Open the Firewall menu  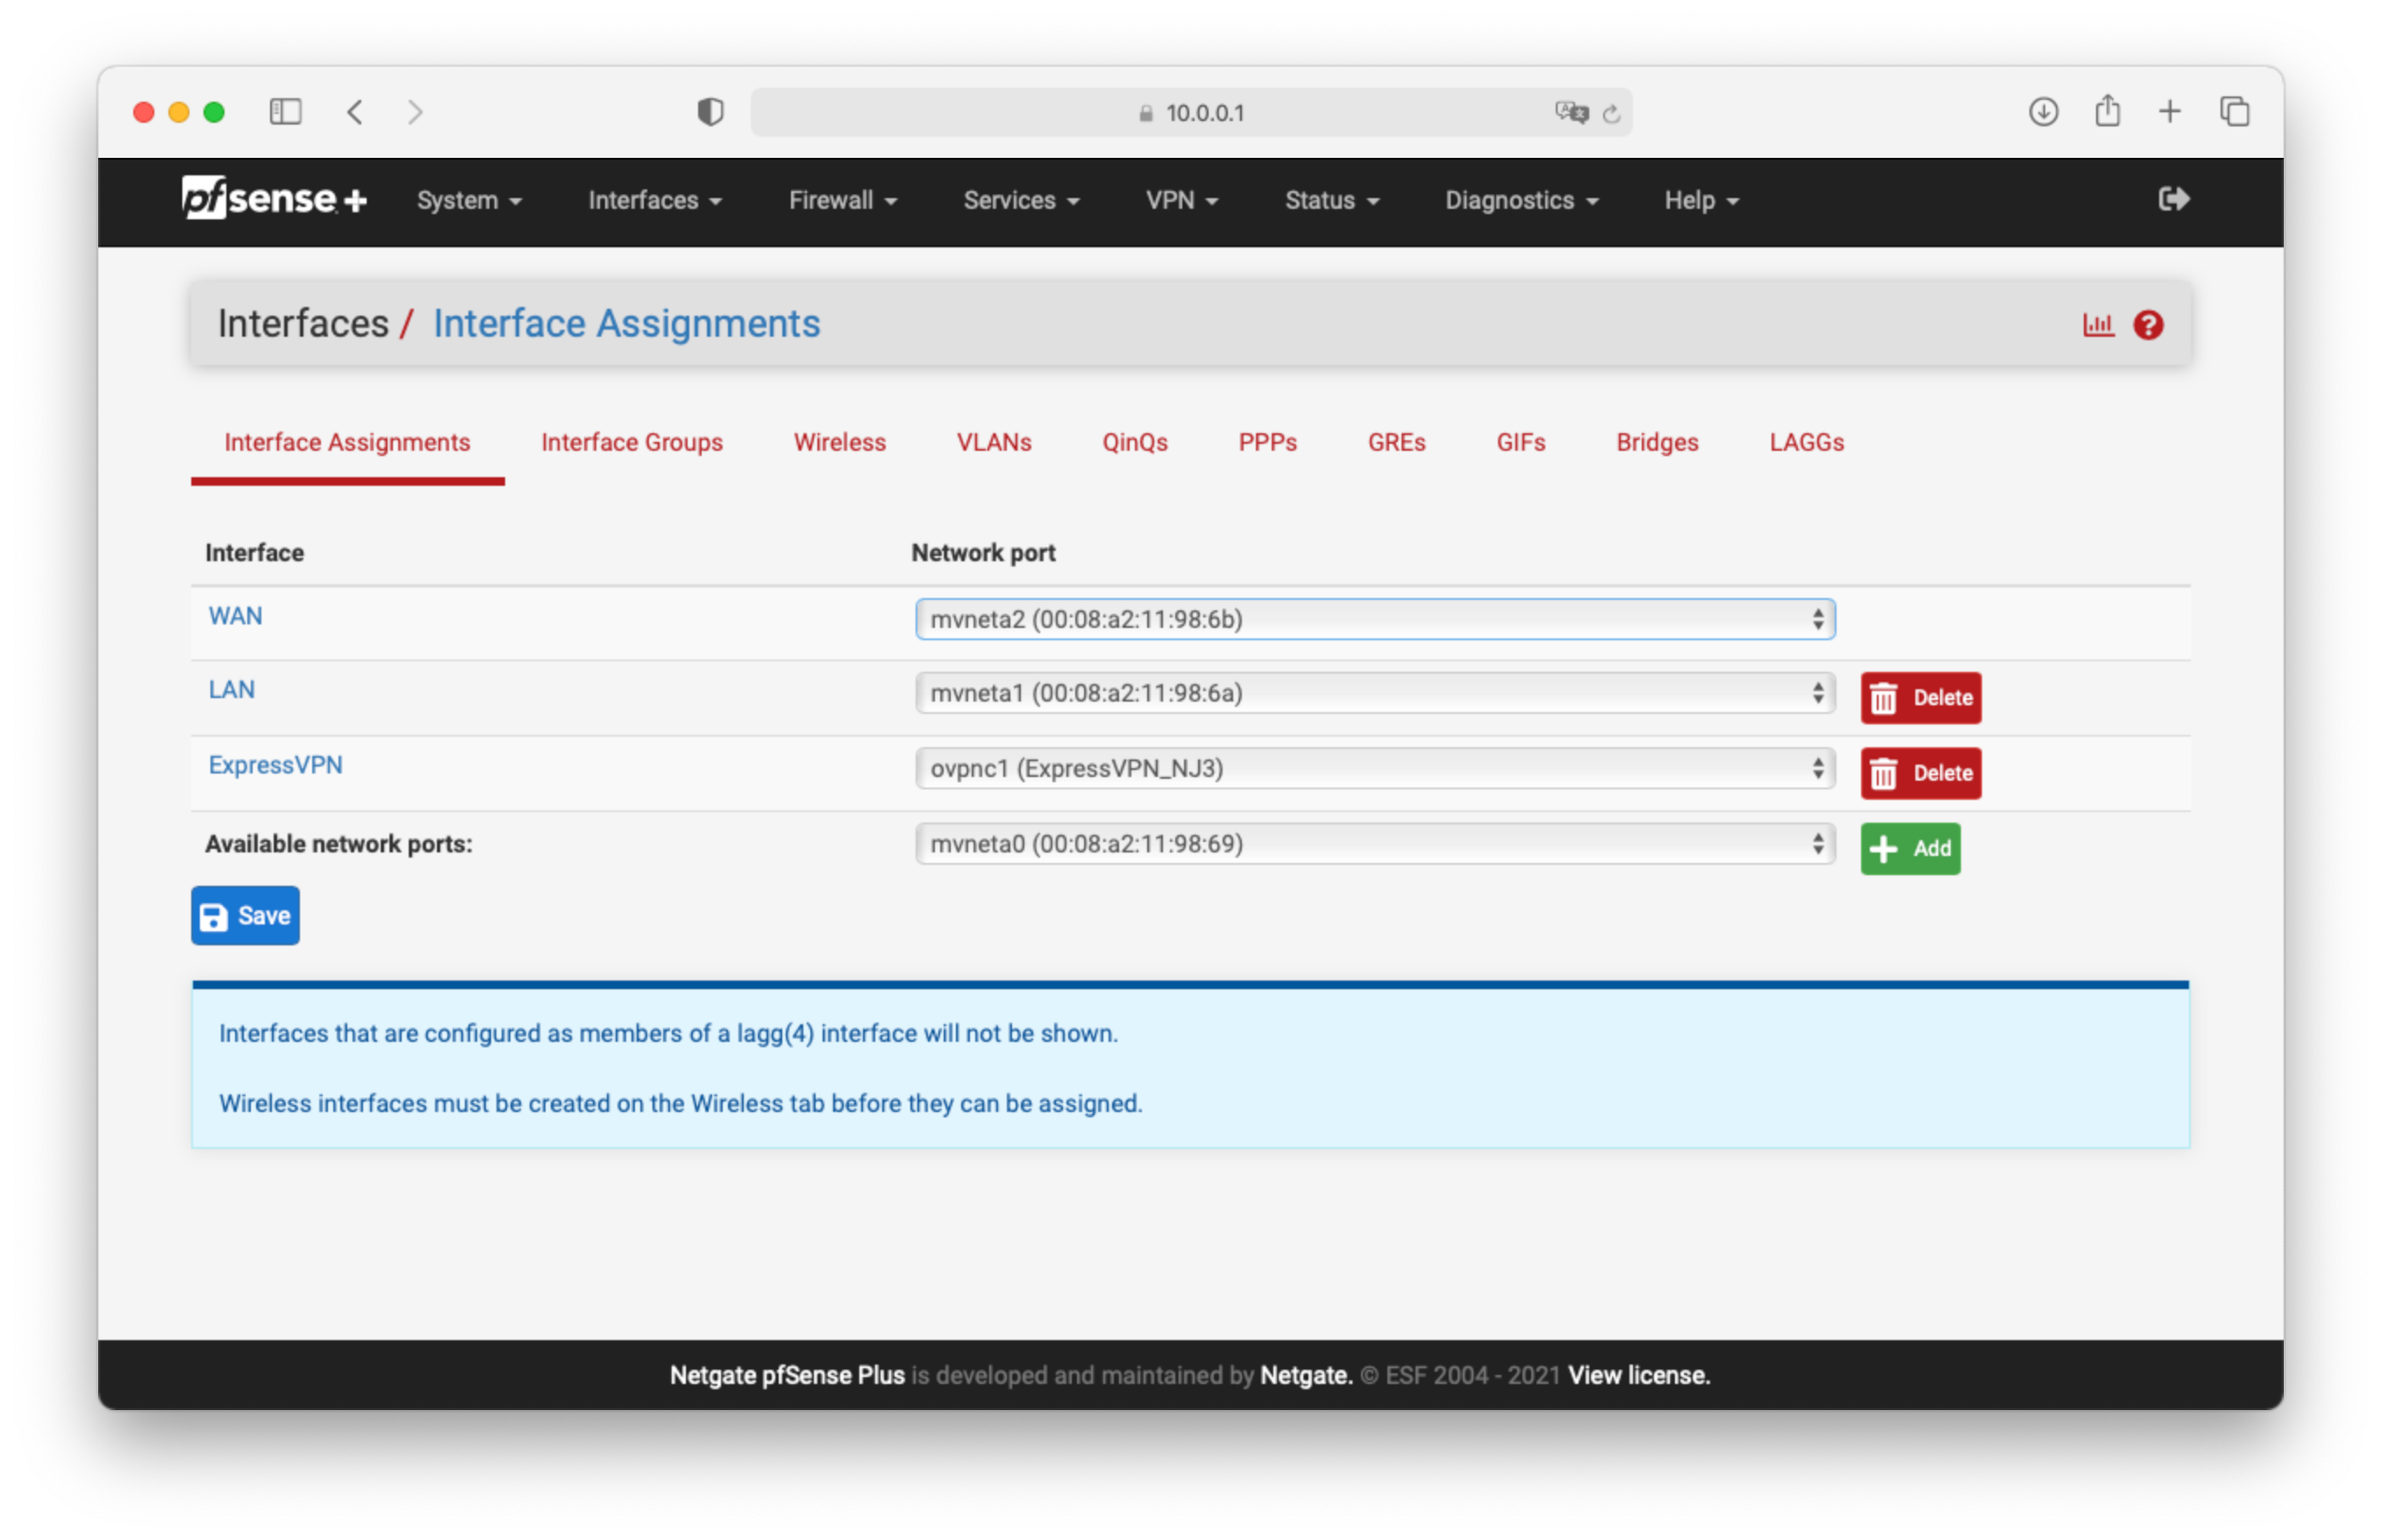coord(841,200)
